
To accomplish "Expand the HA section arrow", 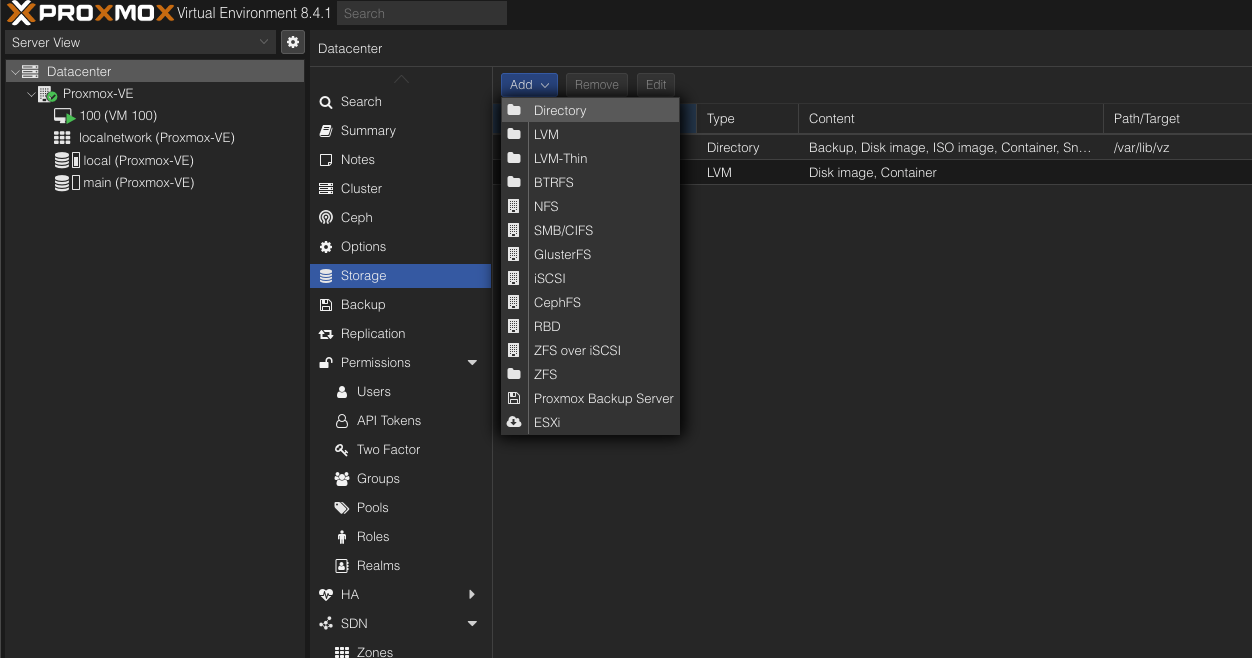I will [x=473, y=595].
